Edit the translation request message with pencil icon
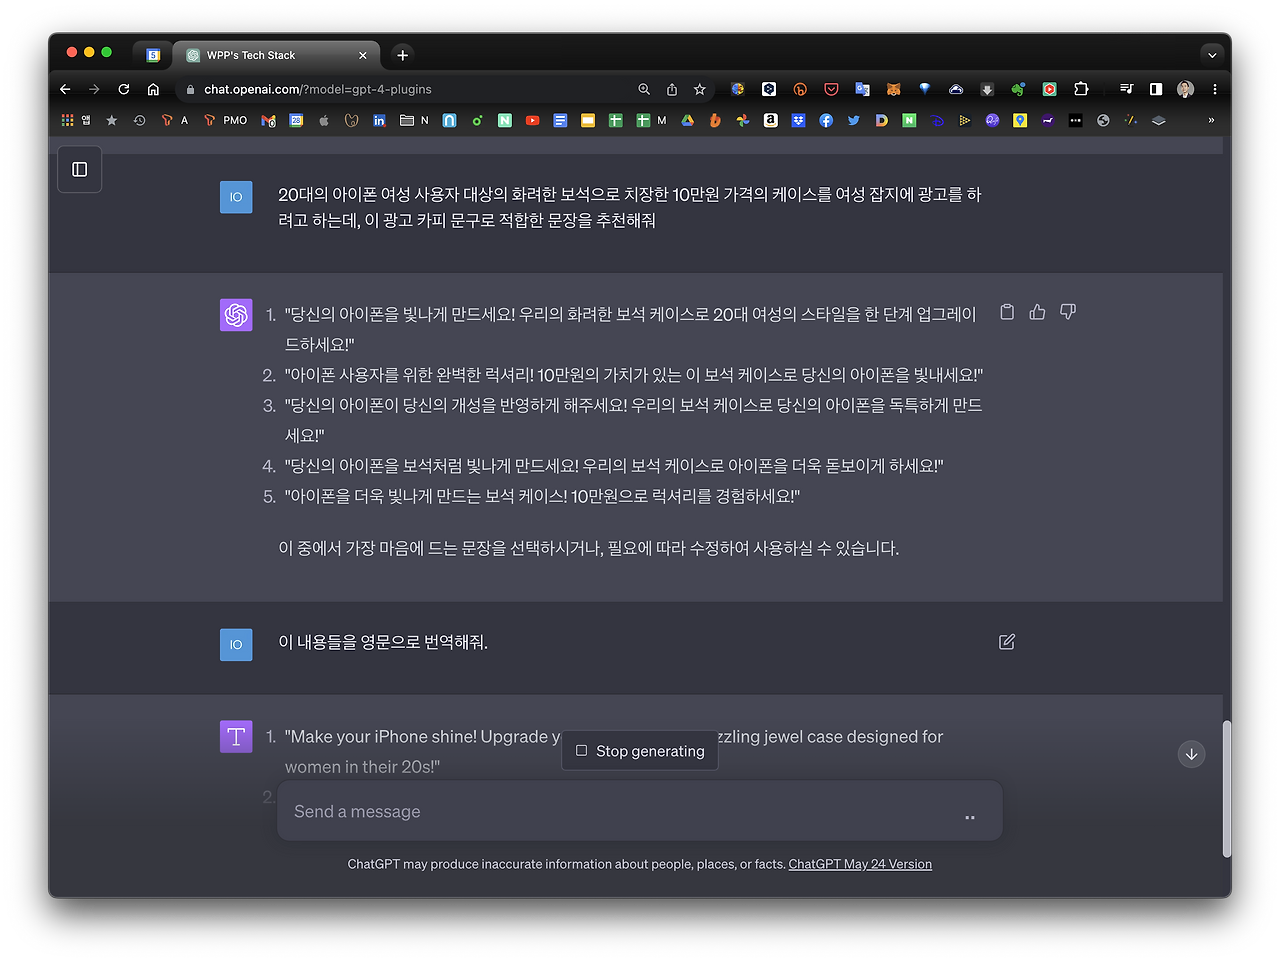 click(x=1006, y=641)
